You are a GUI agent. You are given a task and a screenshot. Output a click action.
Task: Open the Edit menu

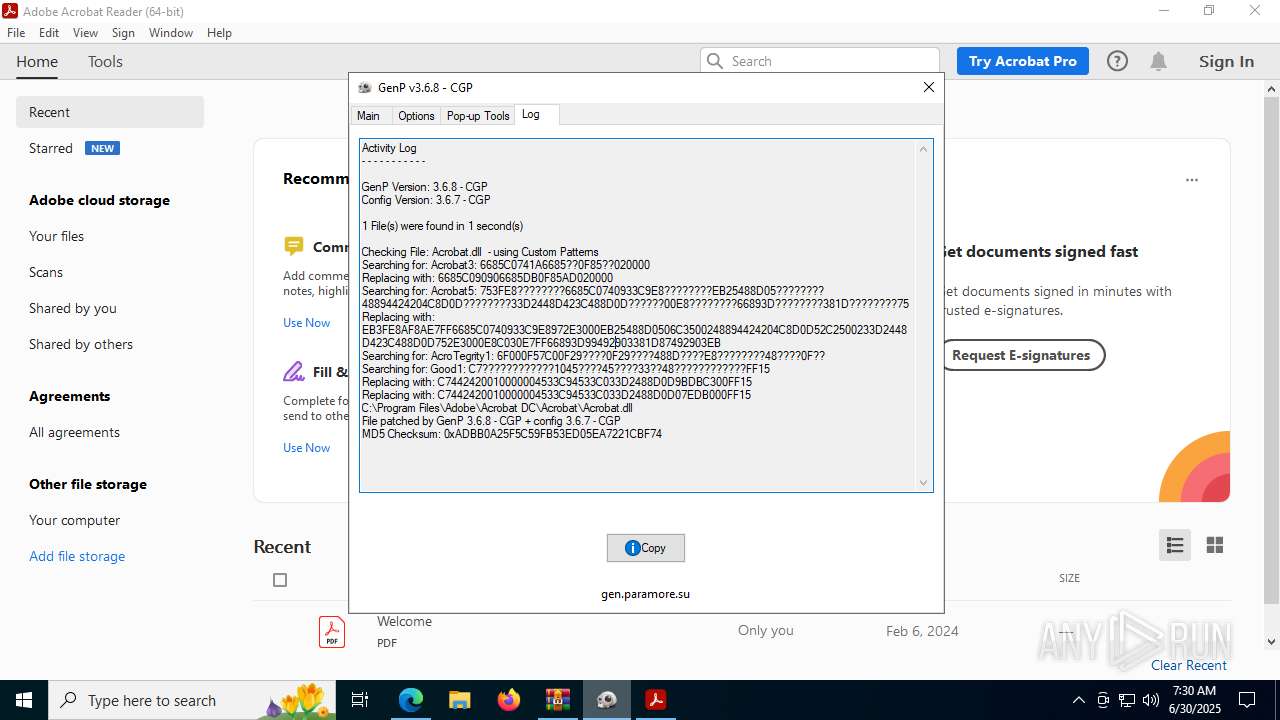(49, 33)
